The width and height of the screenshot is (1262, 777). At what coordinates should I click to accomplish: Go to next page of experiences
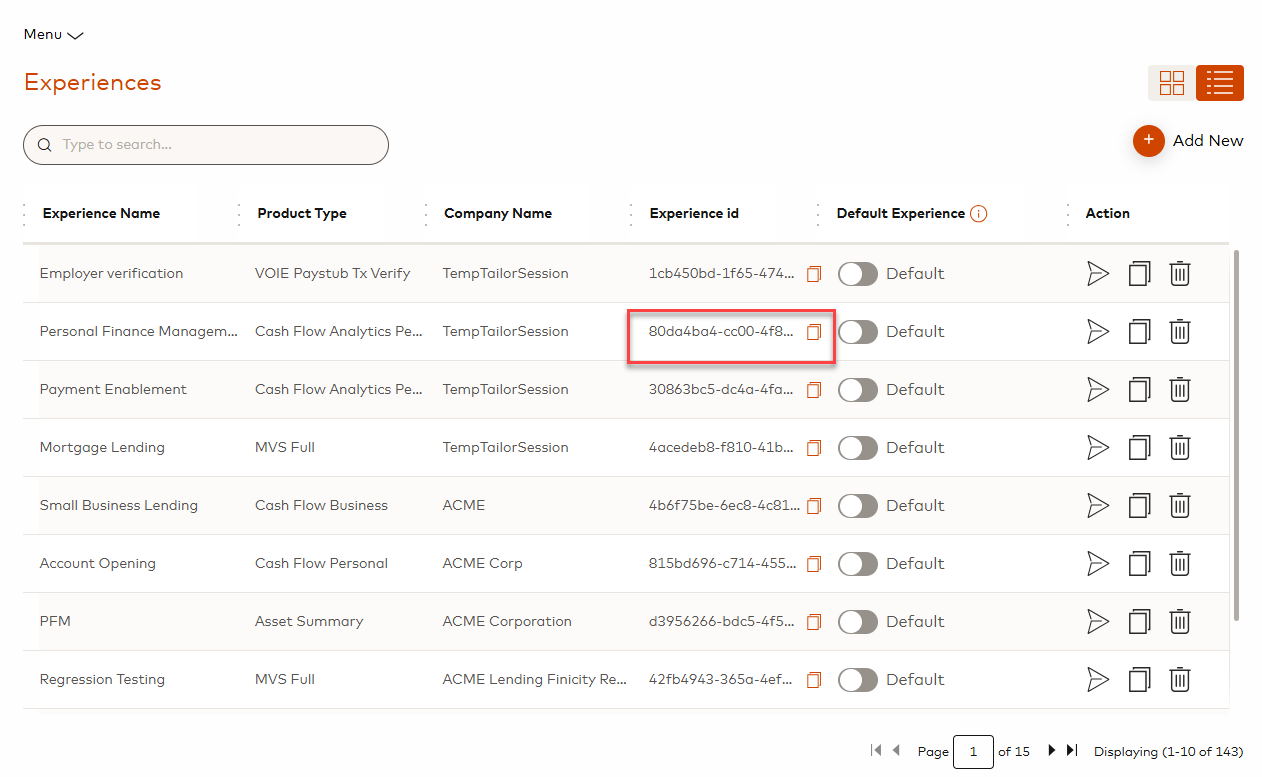click(1051, 750)
